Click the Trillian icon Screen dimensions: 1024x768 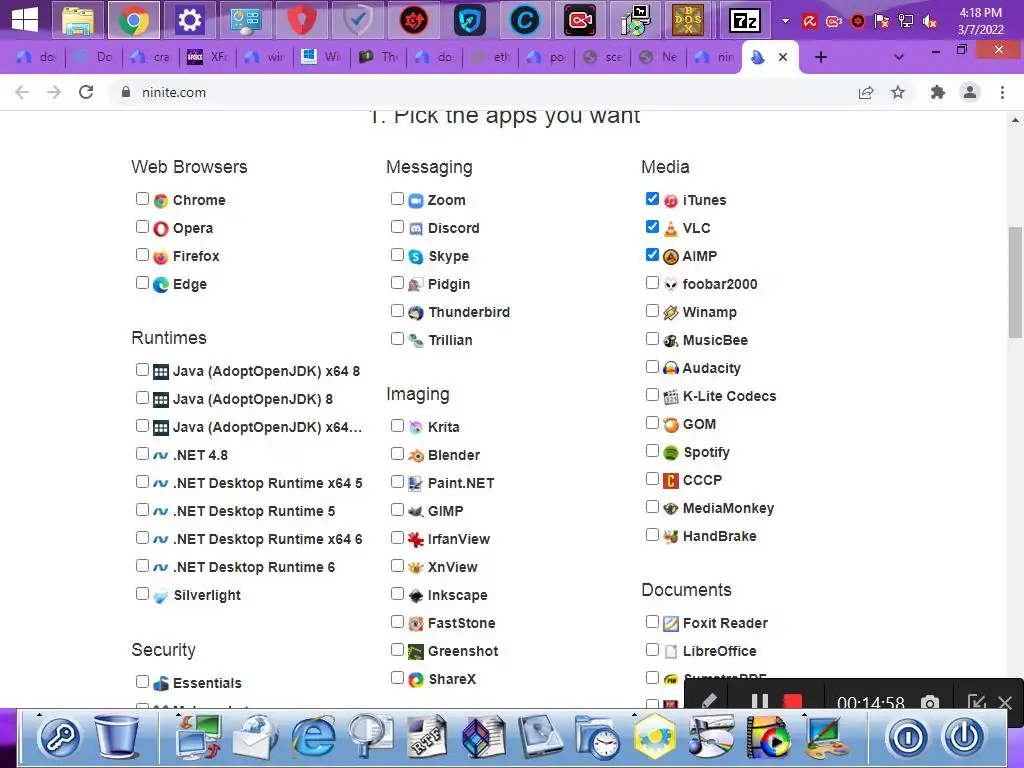click(416, 340)
